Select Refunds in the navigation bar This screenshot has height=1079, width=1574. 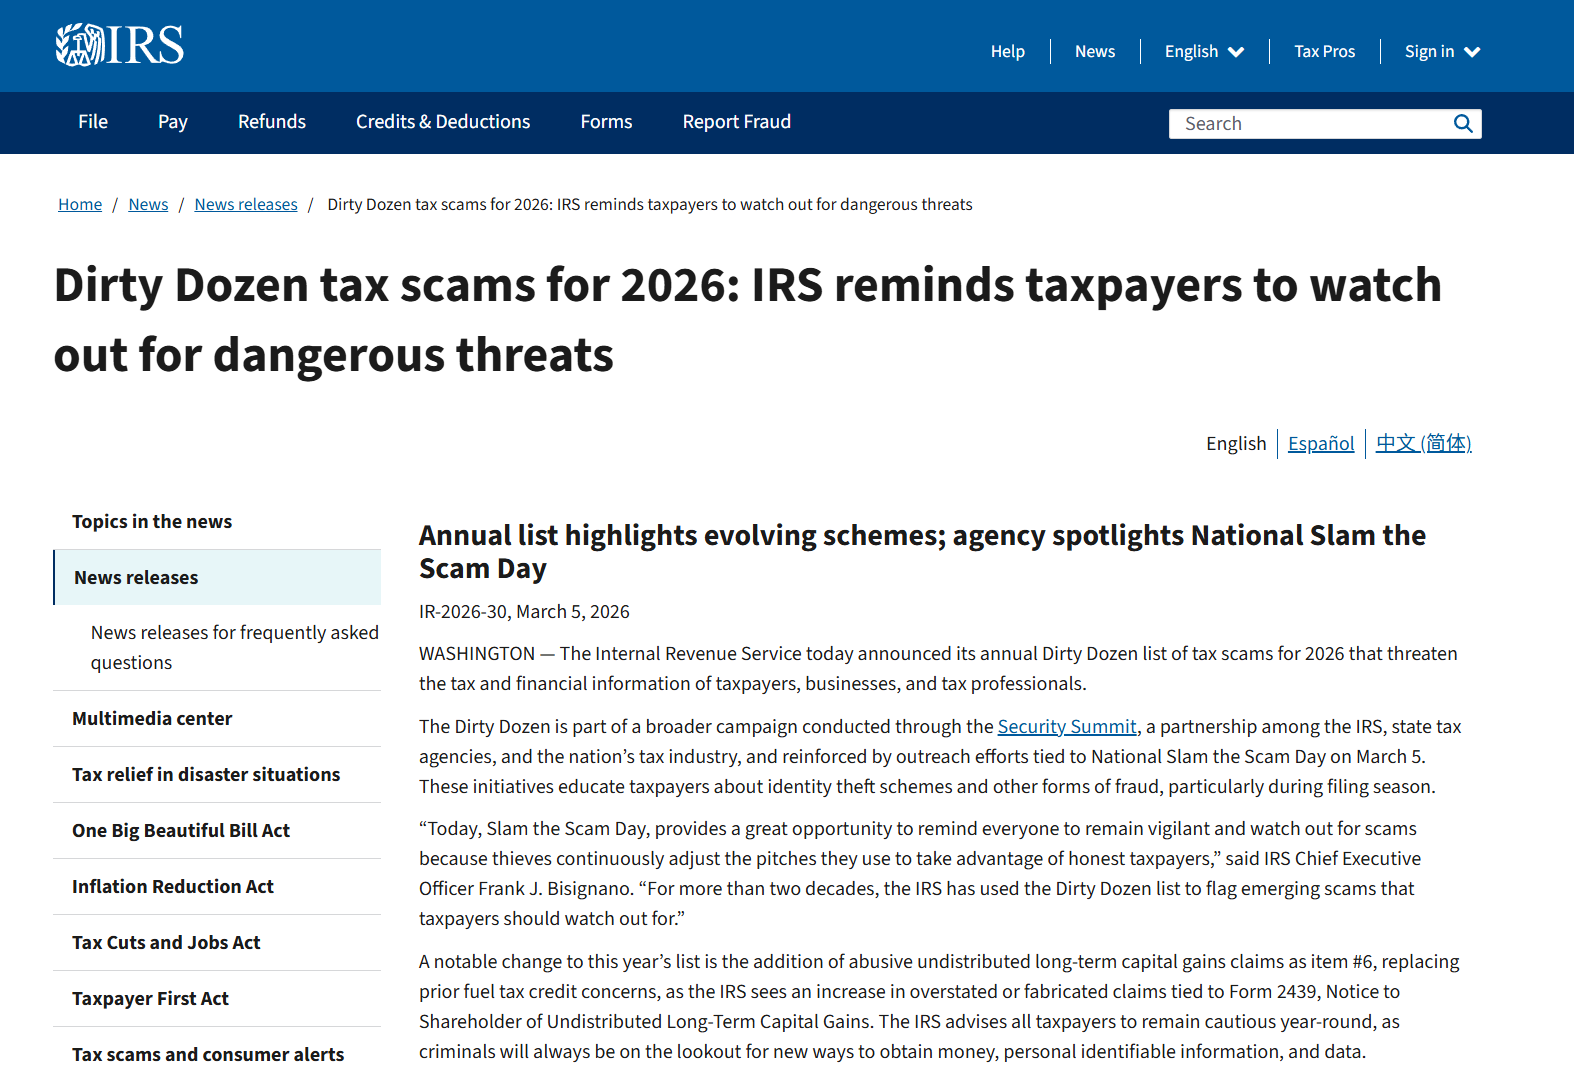click(x=272, y=122)
